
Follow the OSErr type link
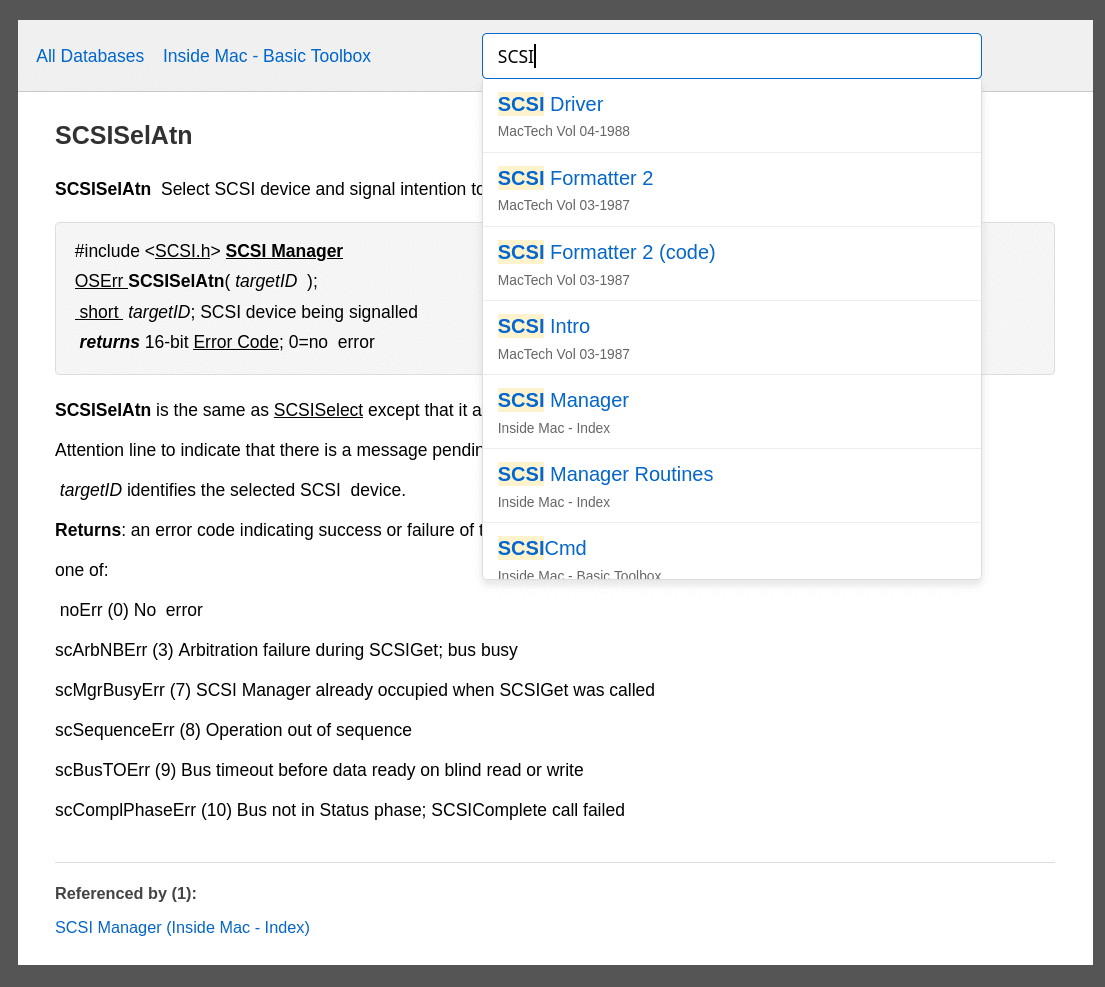coord(99,281)
